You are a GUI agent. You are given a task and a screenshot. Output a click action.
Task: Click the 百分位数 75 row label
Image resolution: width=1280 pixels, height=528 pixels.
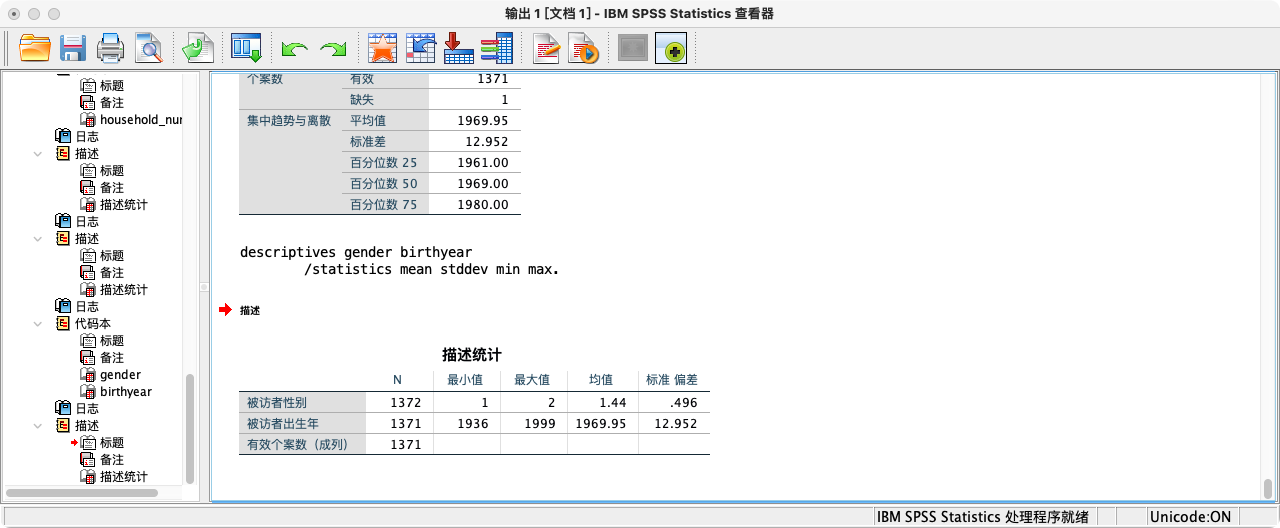coord(383,204)
